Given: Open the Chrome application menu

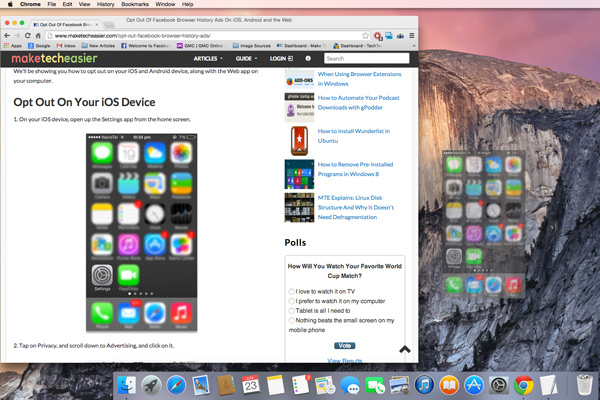Looking at the screenshot, I should pyautogui.click(x=30, y=4).
